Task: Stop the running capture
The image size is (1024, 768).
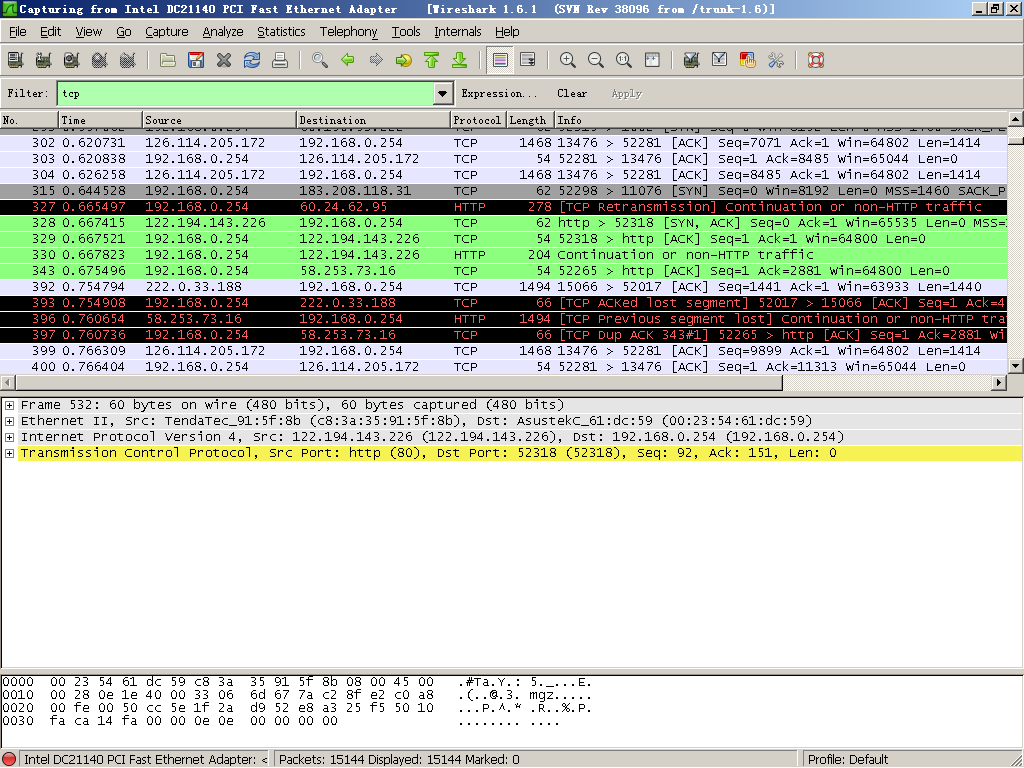Action: [x=100, y=60]
